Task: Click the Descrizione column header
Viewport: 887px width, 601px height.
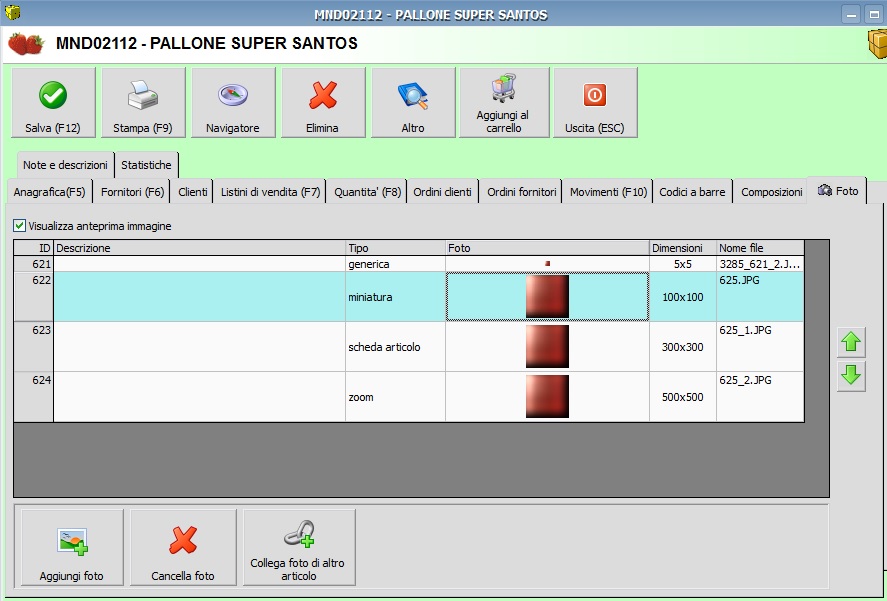Action: [200, 248]
